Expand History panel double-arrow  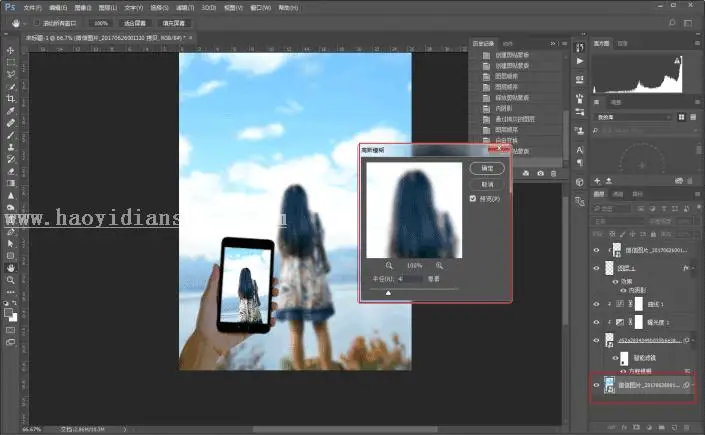pyautogui.click(x=553, y=43)
